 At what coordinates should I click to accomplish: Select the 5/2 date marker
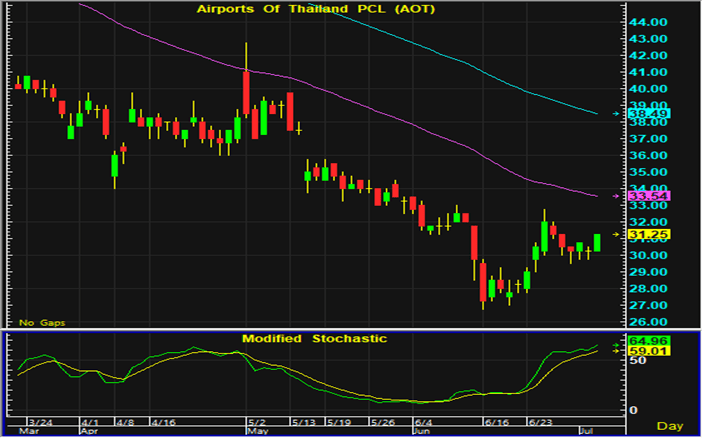pyautogui.click(x=255, y=423)
